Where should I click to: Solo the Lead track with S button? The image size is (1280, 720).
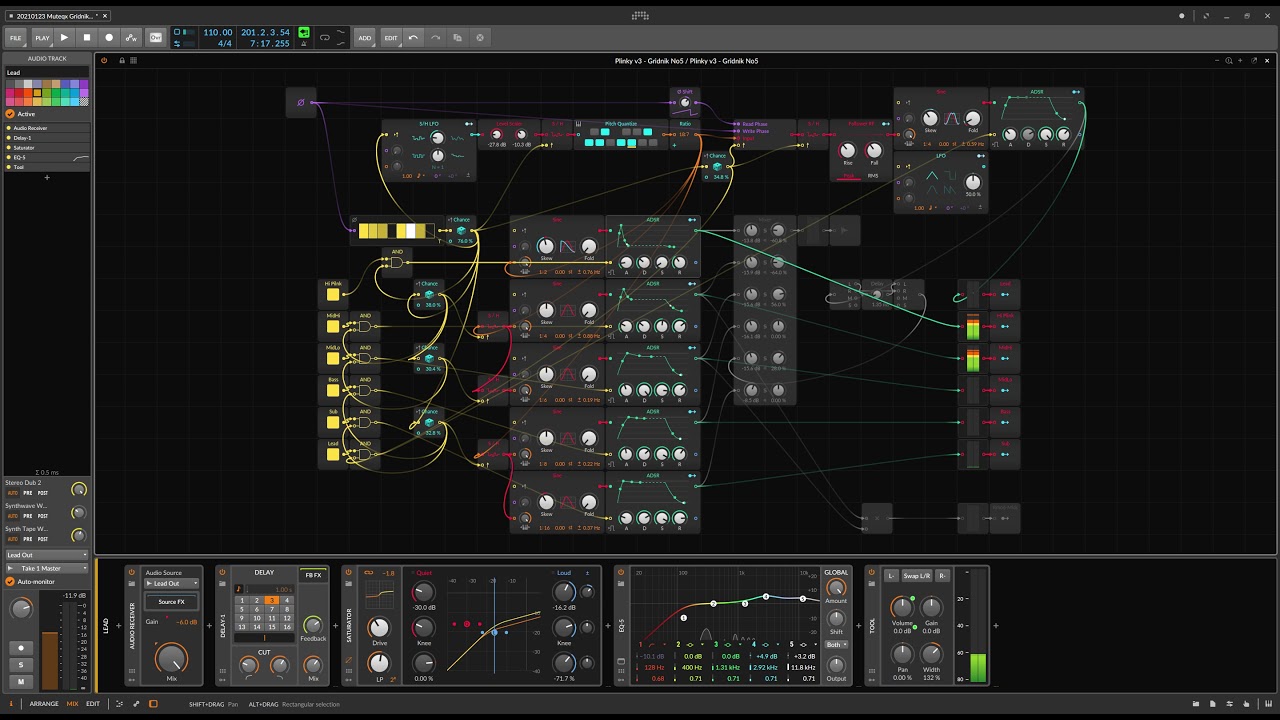[21, 665]
